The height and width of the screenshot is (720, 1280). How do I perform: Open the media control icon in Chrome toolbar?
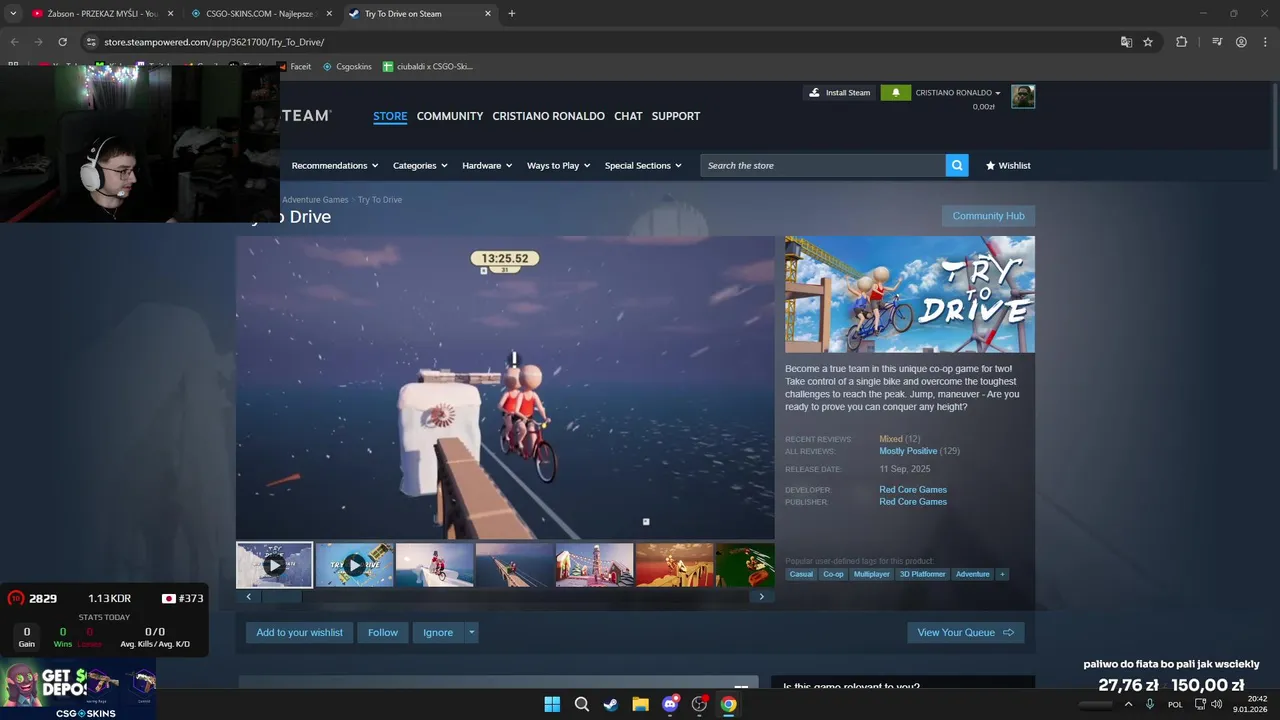pos(1217,42)
